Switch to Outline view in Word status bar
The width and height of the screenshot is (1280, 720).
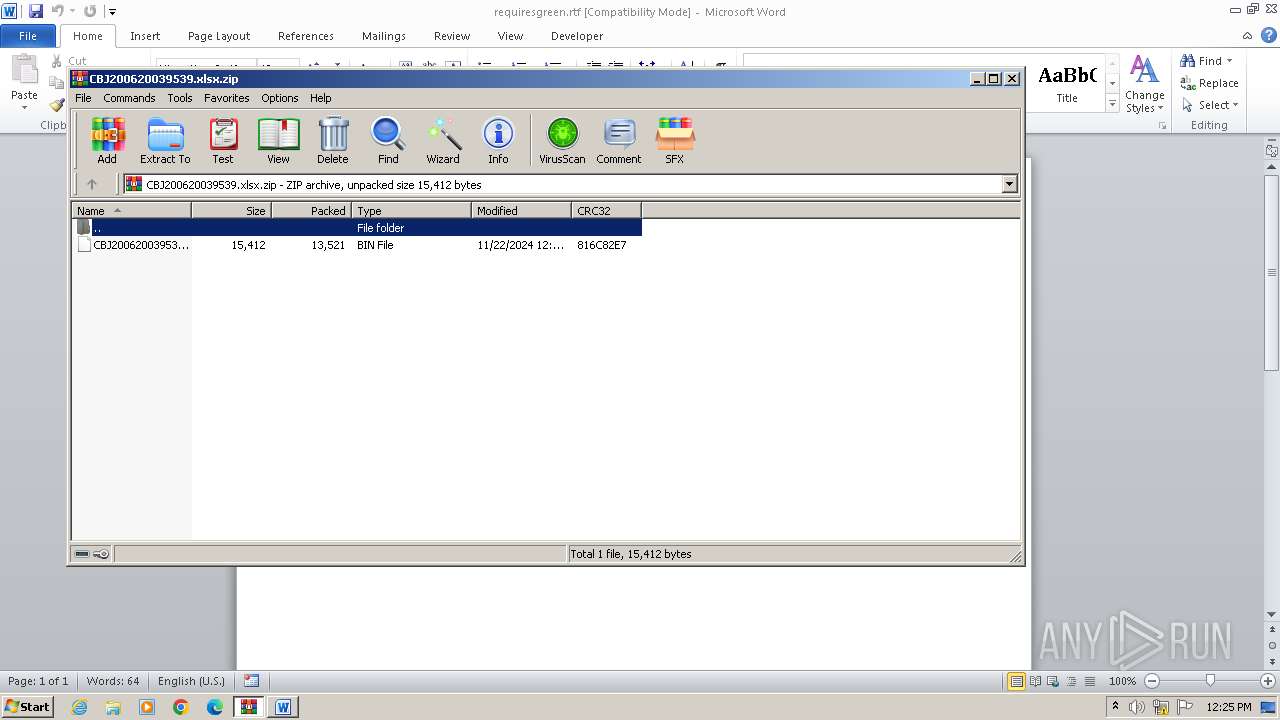click(1070, 681)
